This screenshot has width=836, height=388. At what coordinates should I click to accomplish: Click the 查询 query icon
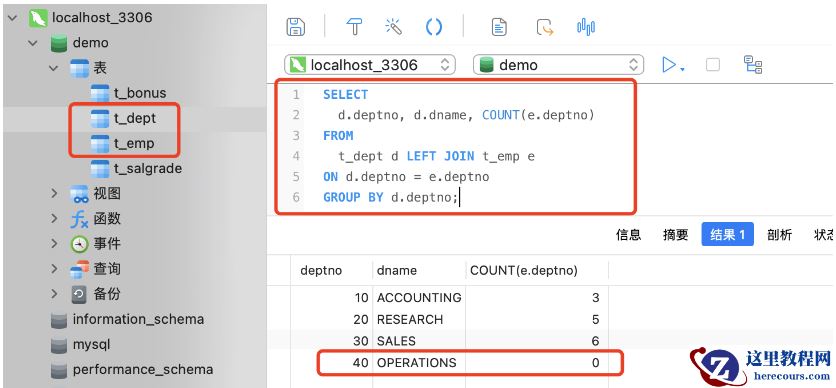[79, 269]
